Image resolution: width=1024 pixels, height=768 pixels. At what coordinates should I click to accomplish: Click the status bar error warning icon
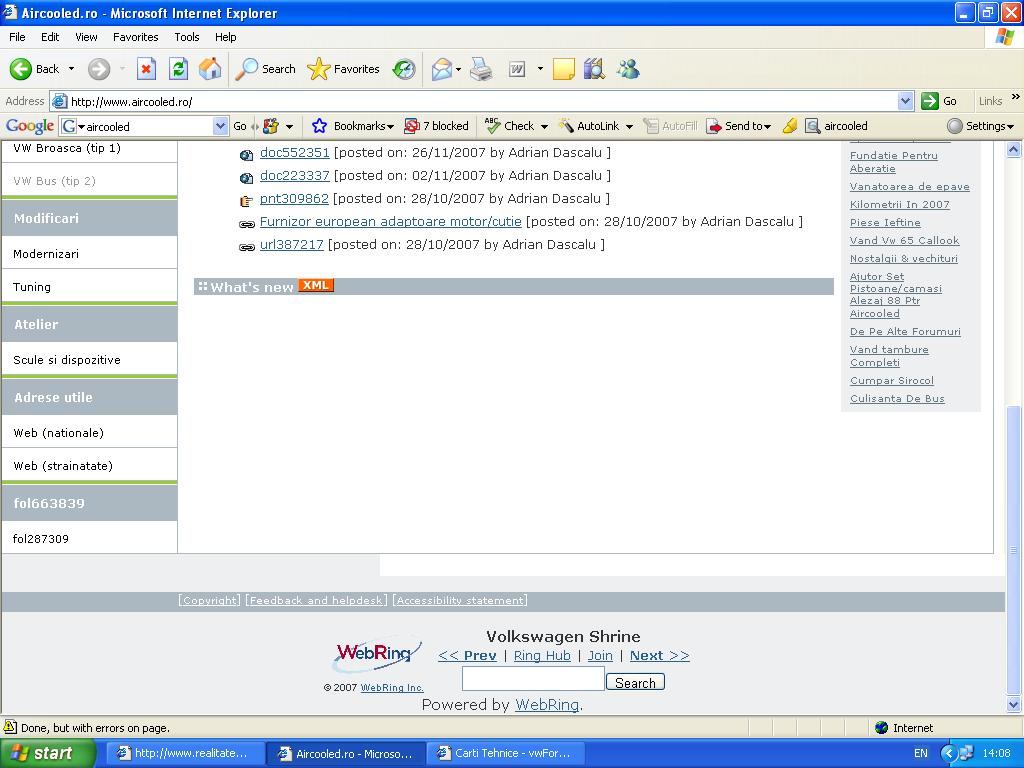(10, 727)
